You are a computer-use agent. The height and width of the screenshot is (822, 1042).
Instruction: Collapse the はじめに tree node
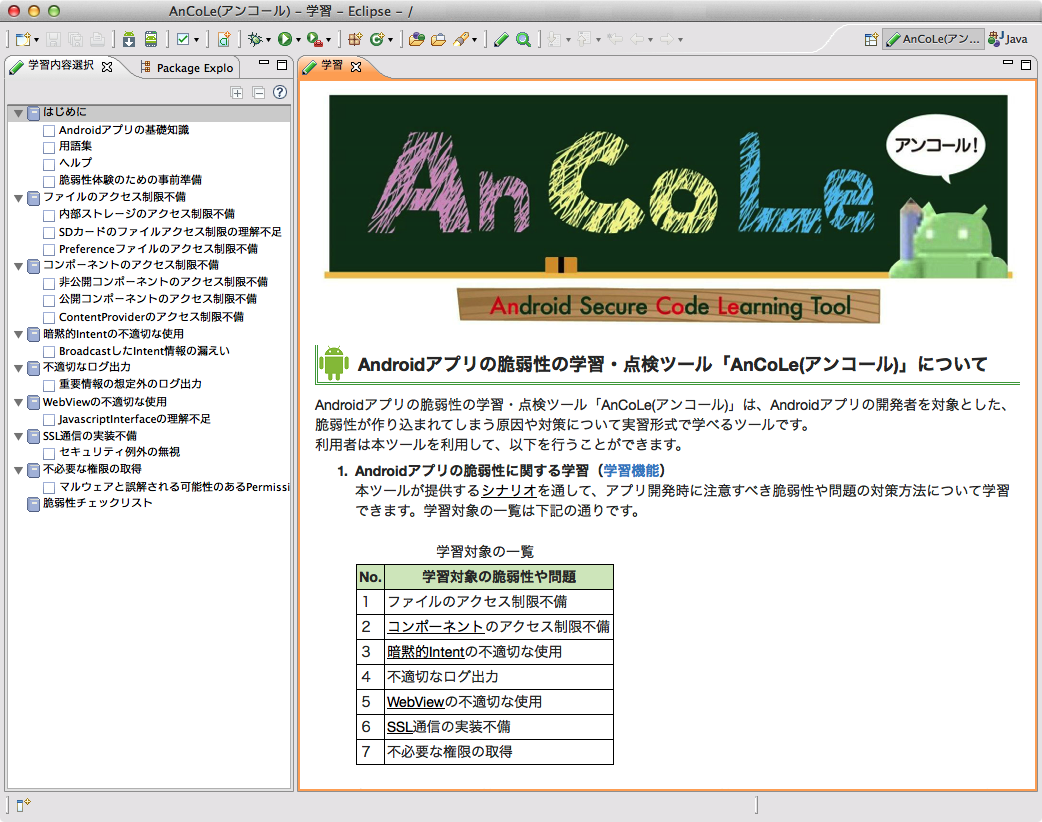point(19,113)
